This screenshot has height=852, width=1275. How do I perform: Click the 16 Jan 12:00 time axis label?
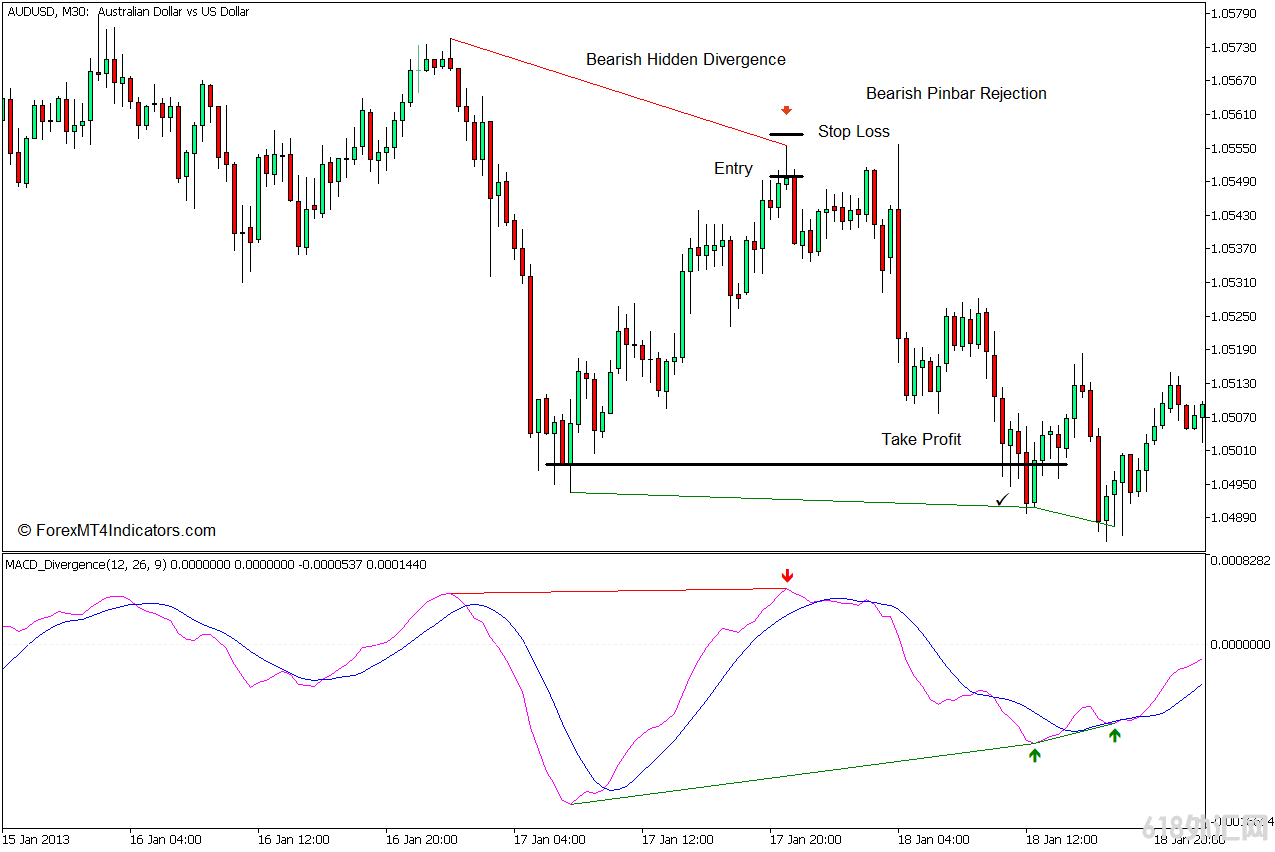pyautogui.click(x=290, y=838)
